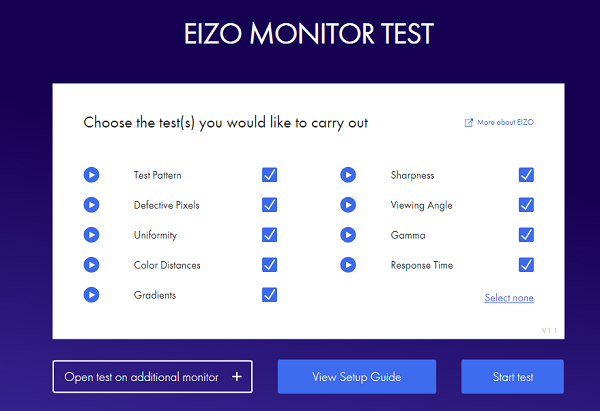Click the Color Distances play icon
600x411 pixels.
(x=91, y=265)
